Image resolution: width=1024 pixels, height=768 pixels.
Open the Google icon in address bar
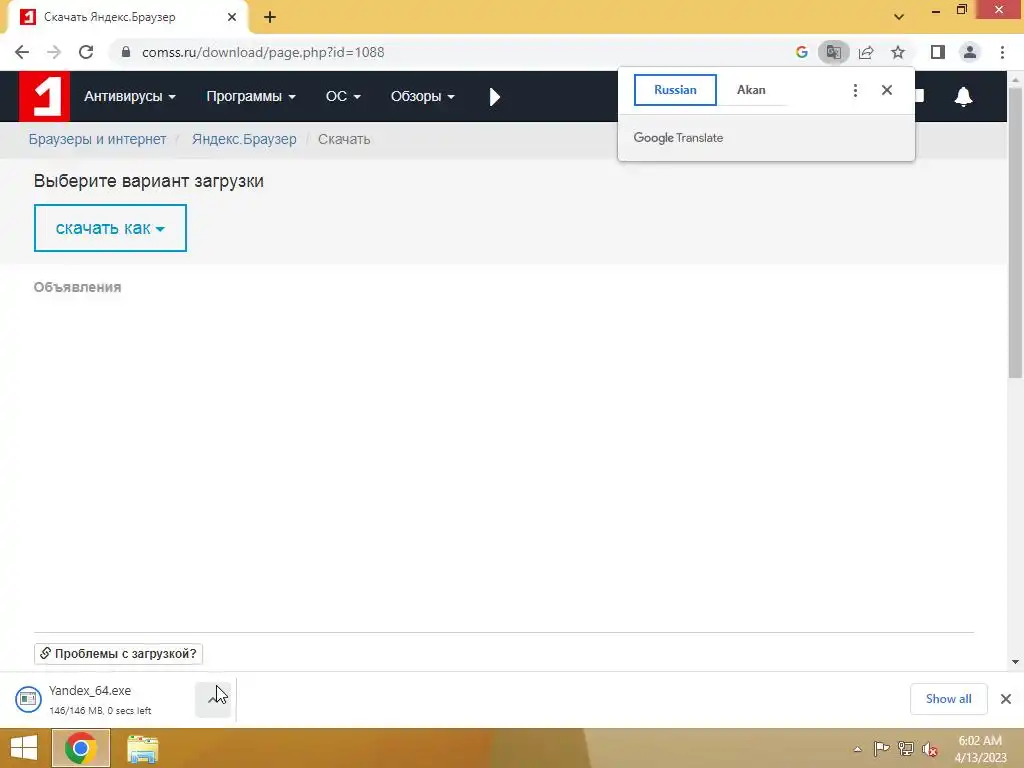coord(801,52)
